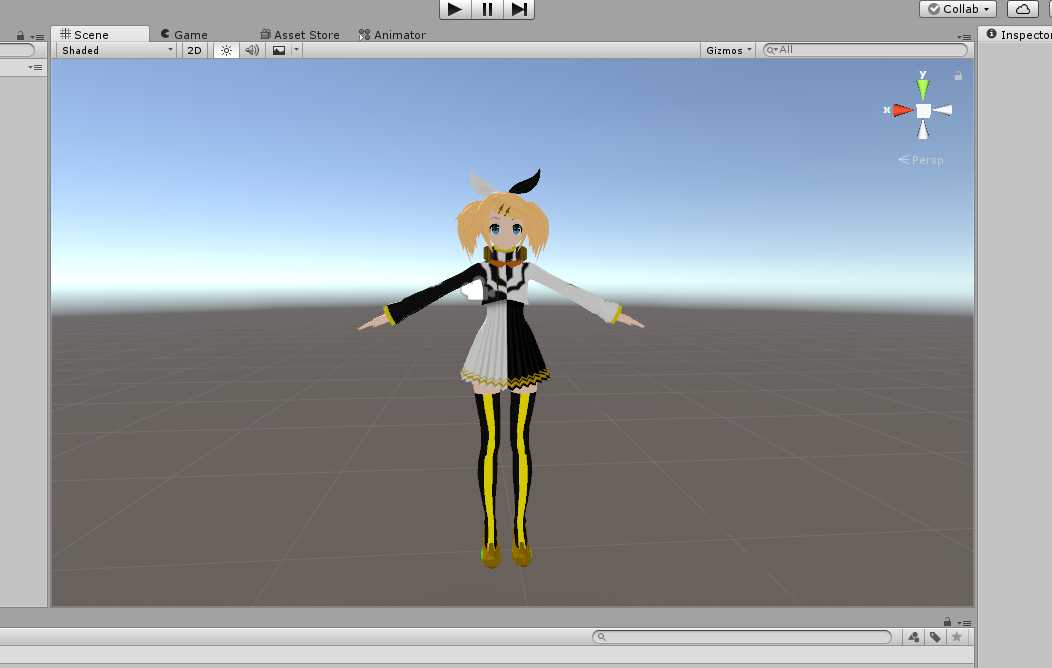Open the Shaded draw mode dropdown
Screen dimensions: 1052x668
[116, 50]
